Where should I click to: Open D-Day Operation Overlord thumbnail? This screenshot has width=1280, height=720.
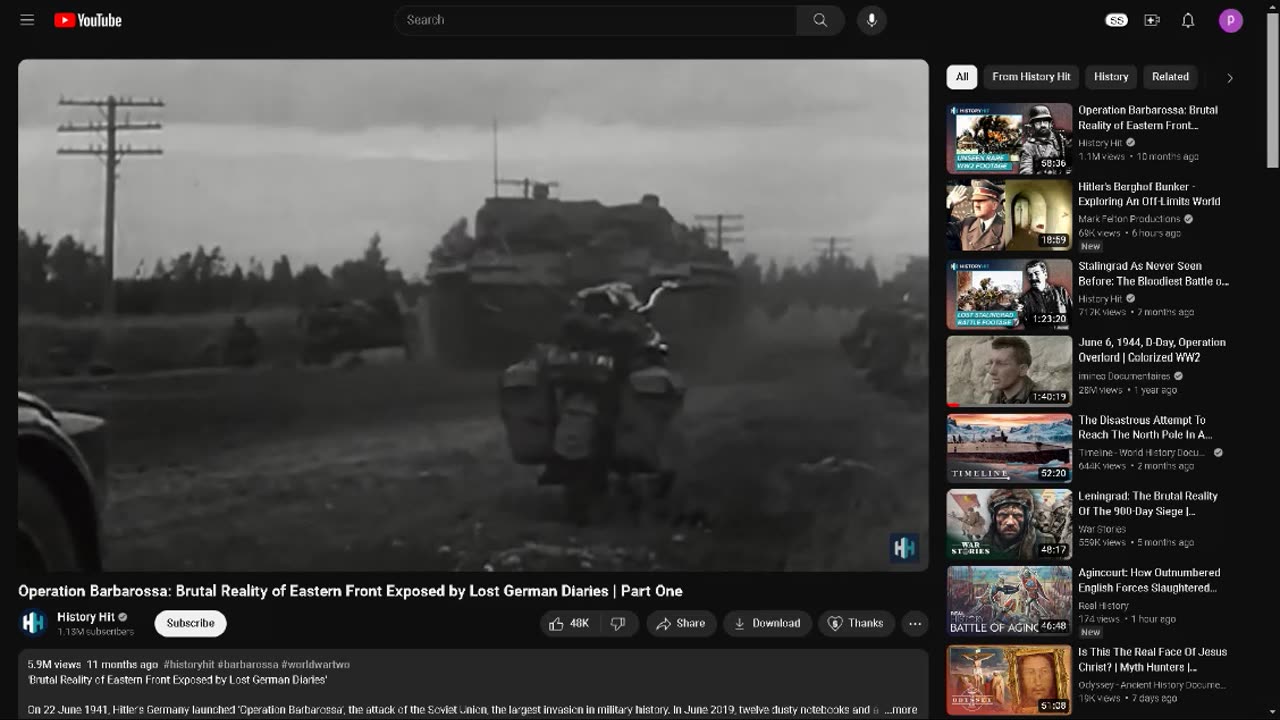1009,371
